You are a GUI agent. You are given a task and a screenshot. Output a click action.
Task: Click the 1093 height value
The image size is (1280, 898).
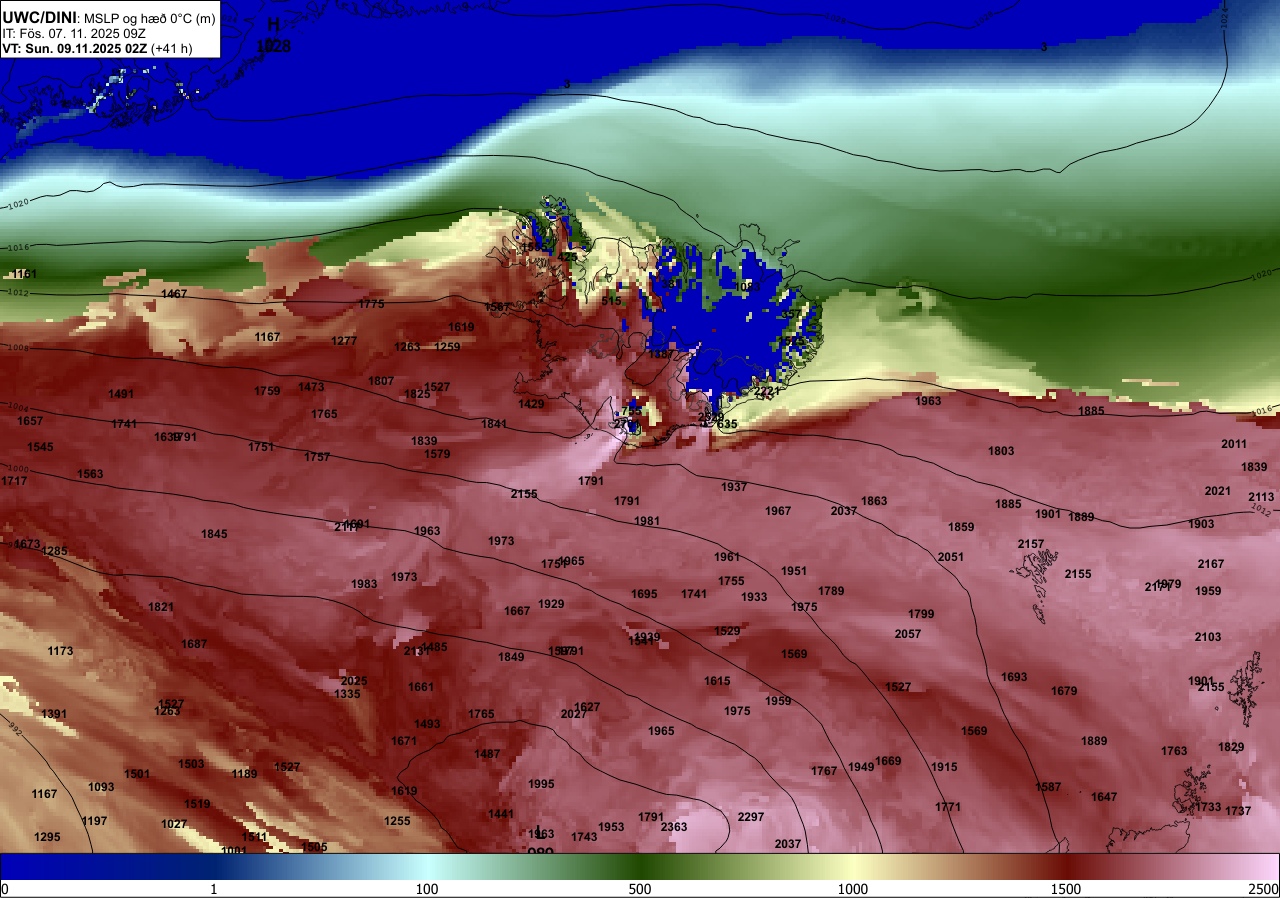coord(101,787)
